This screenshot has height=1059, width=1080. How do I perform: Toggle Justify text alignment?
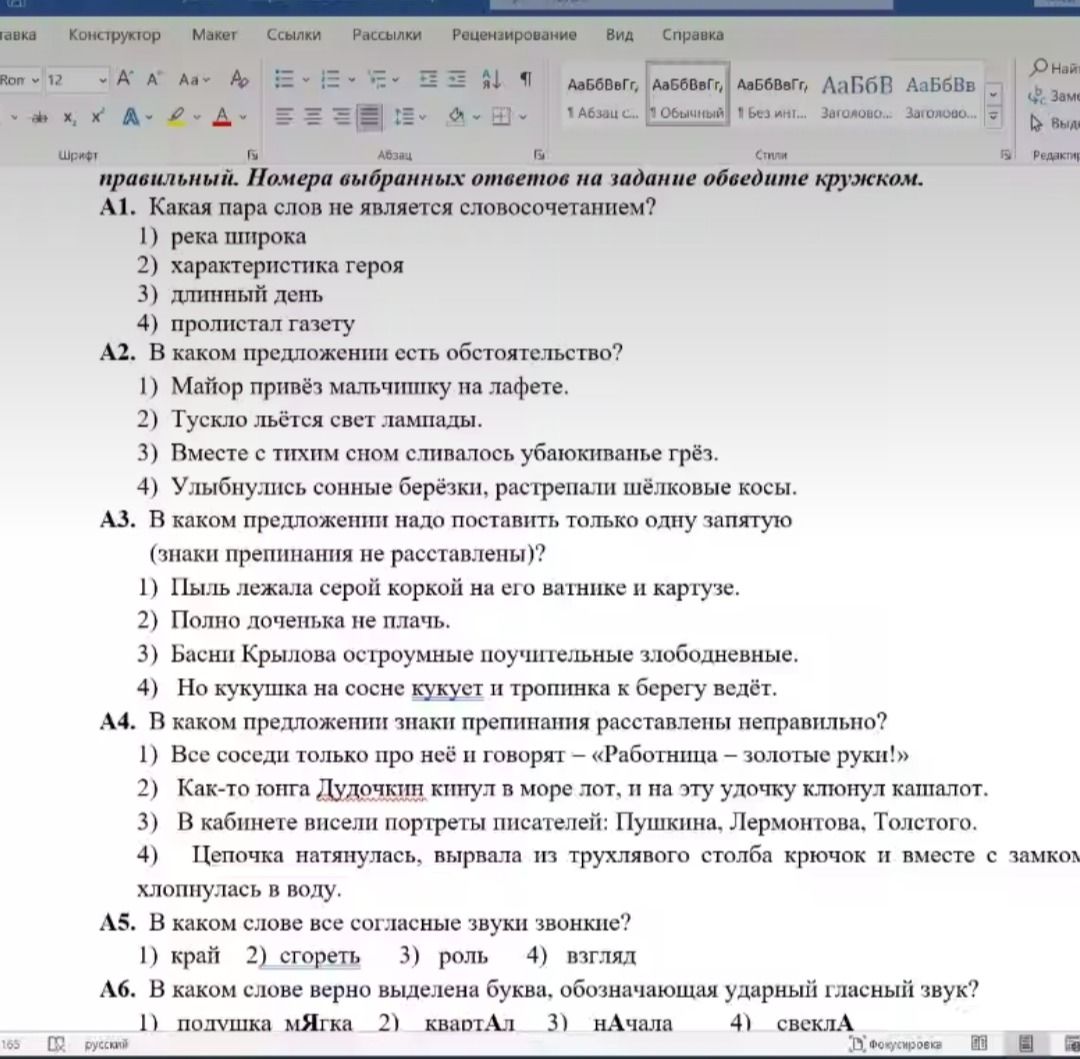coord(369,117)
